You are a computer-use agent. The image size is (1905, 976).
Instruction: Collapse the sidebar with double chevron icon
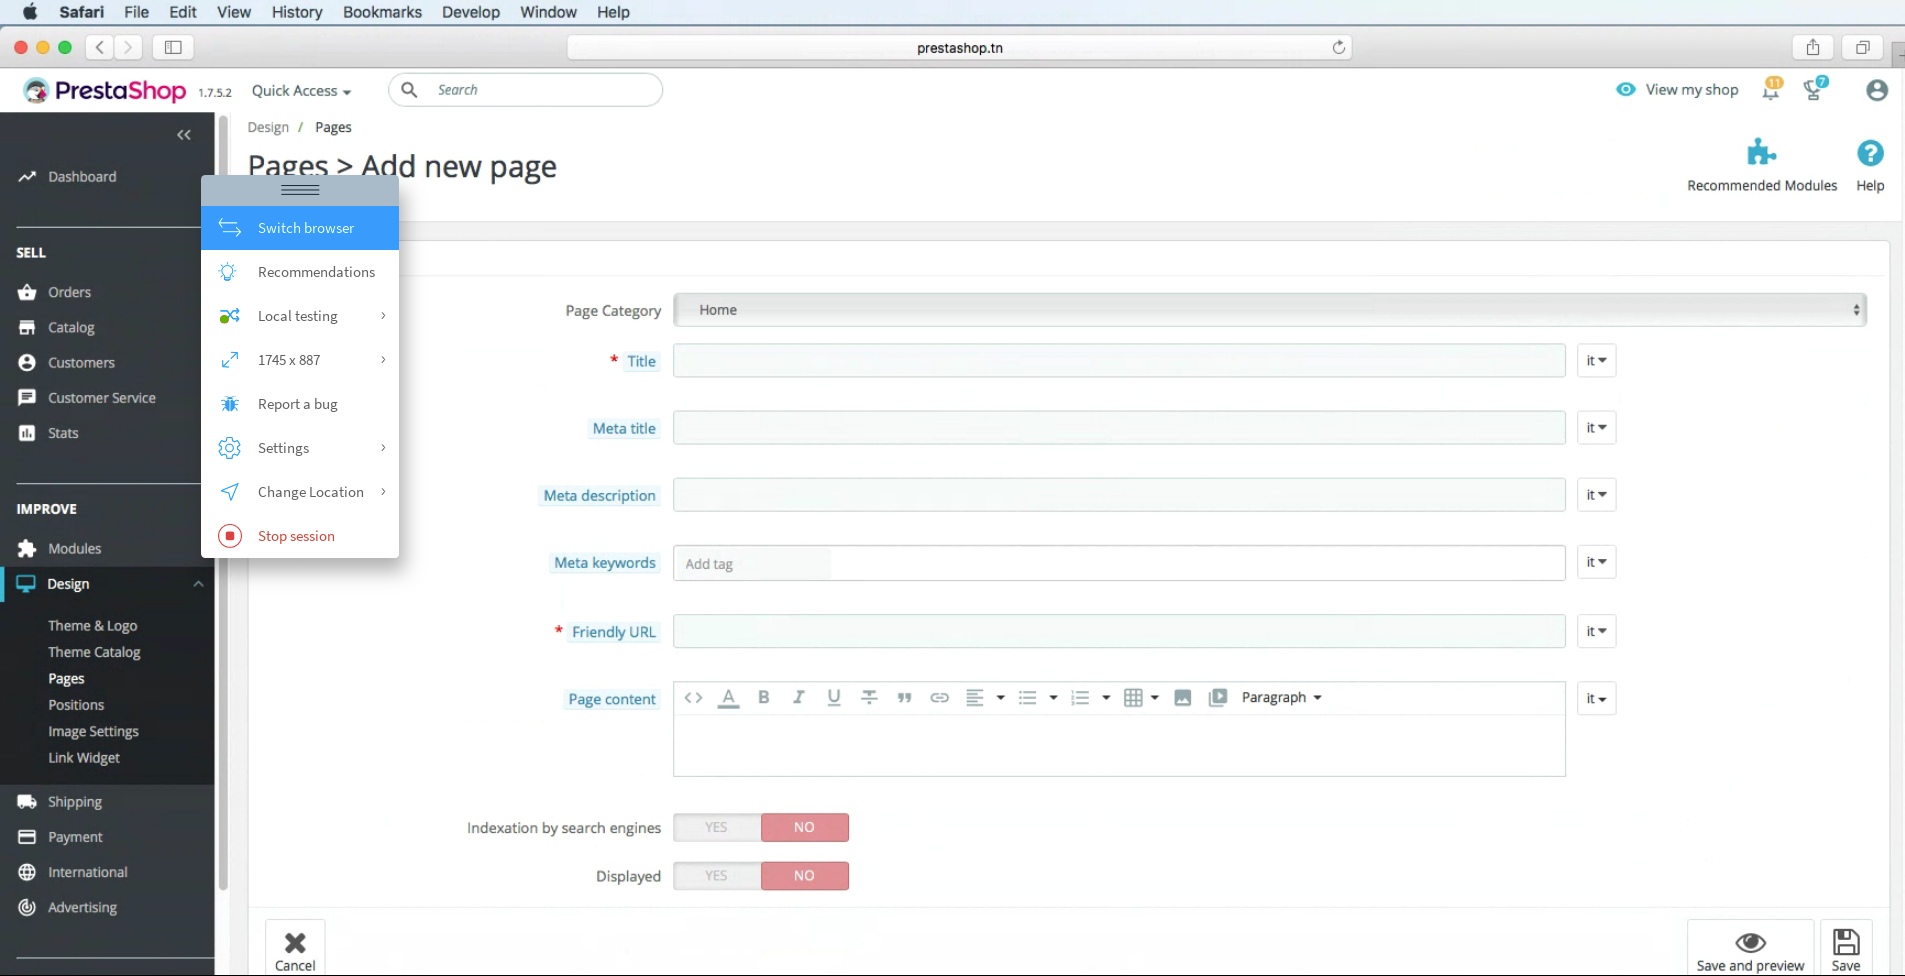pyautogui.click(x=184, y=135)
